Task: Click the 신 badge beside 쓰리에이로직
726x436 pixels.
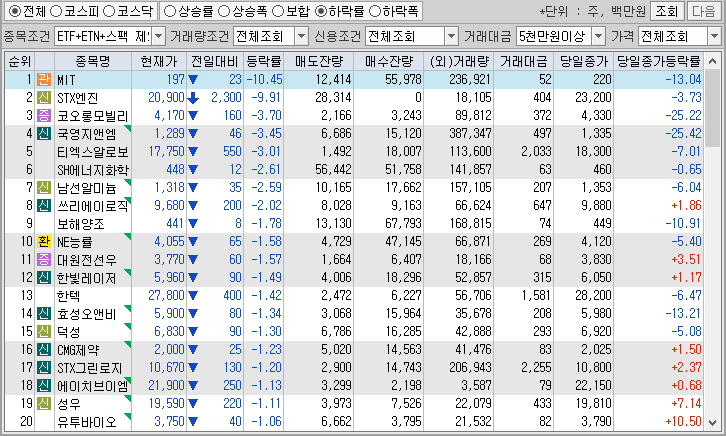Action: (x=44, y=206)
